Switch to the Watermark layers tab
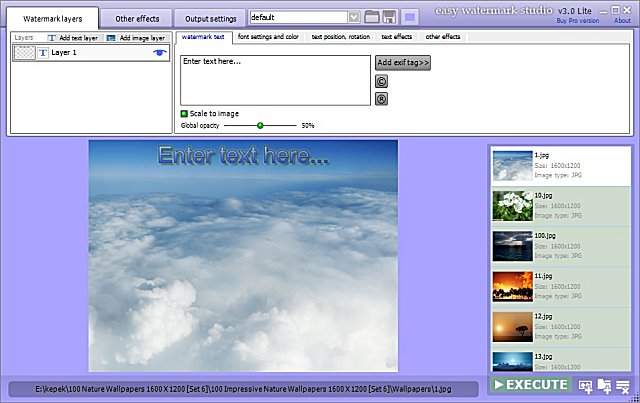640x403 pixels. click(x=53, y=18)
